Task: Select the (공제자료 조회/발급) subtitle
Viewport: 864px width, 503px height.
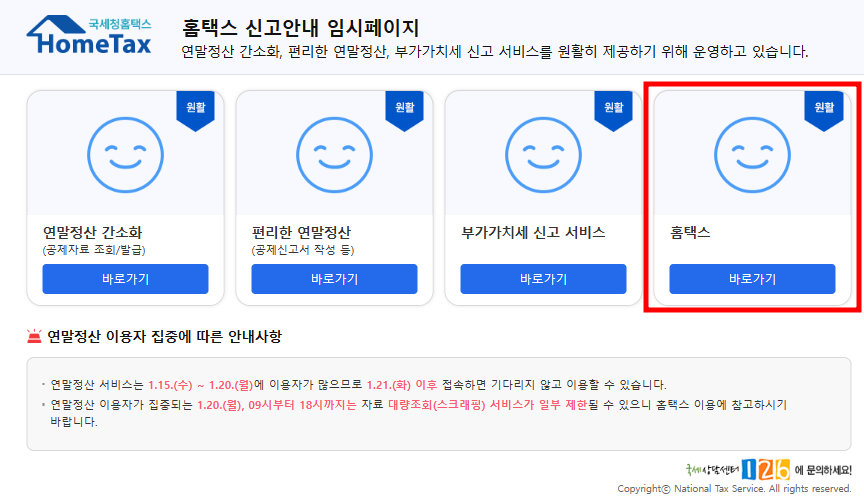Action: pyautogui.click(x=94, y=250)
